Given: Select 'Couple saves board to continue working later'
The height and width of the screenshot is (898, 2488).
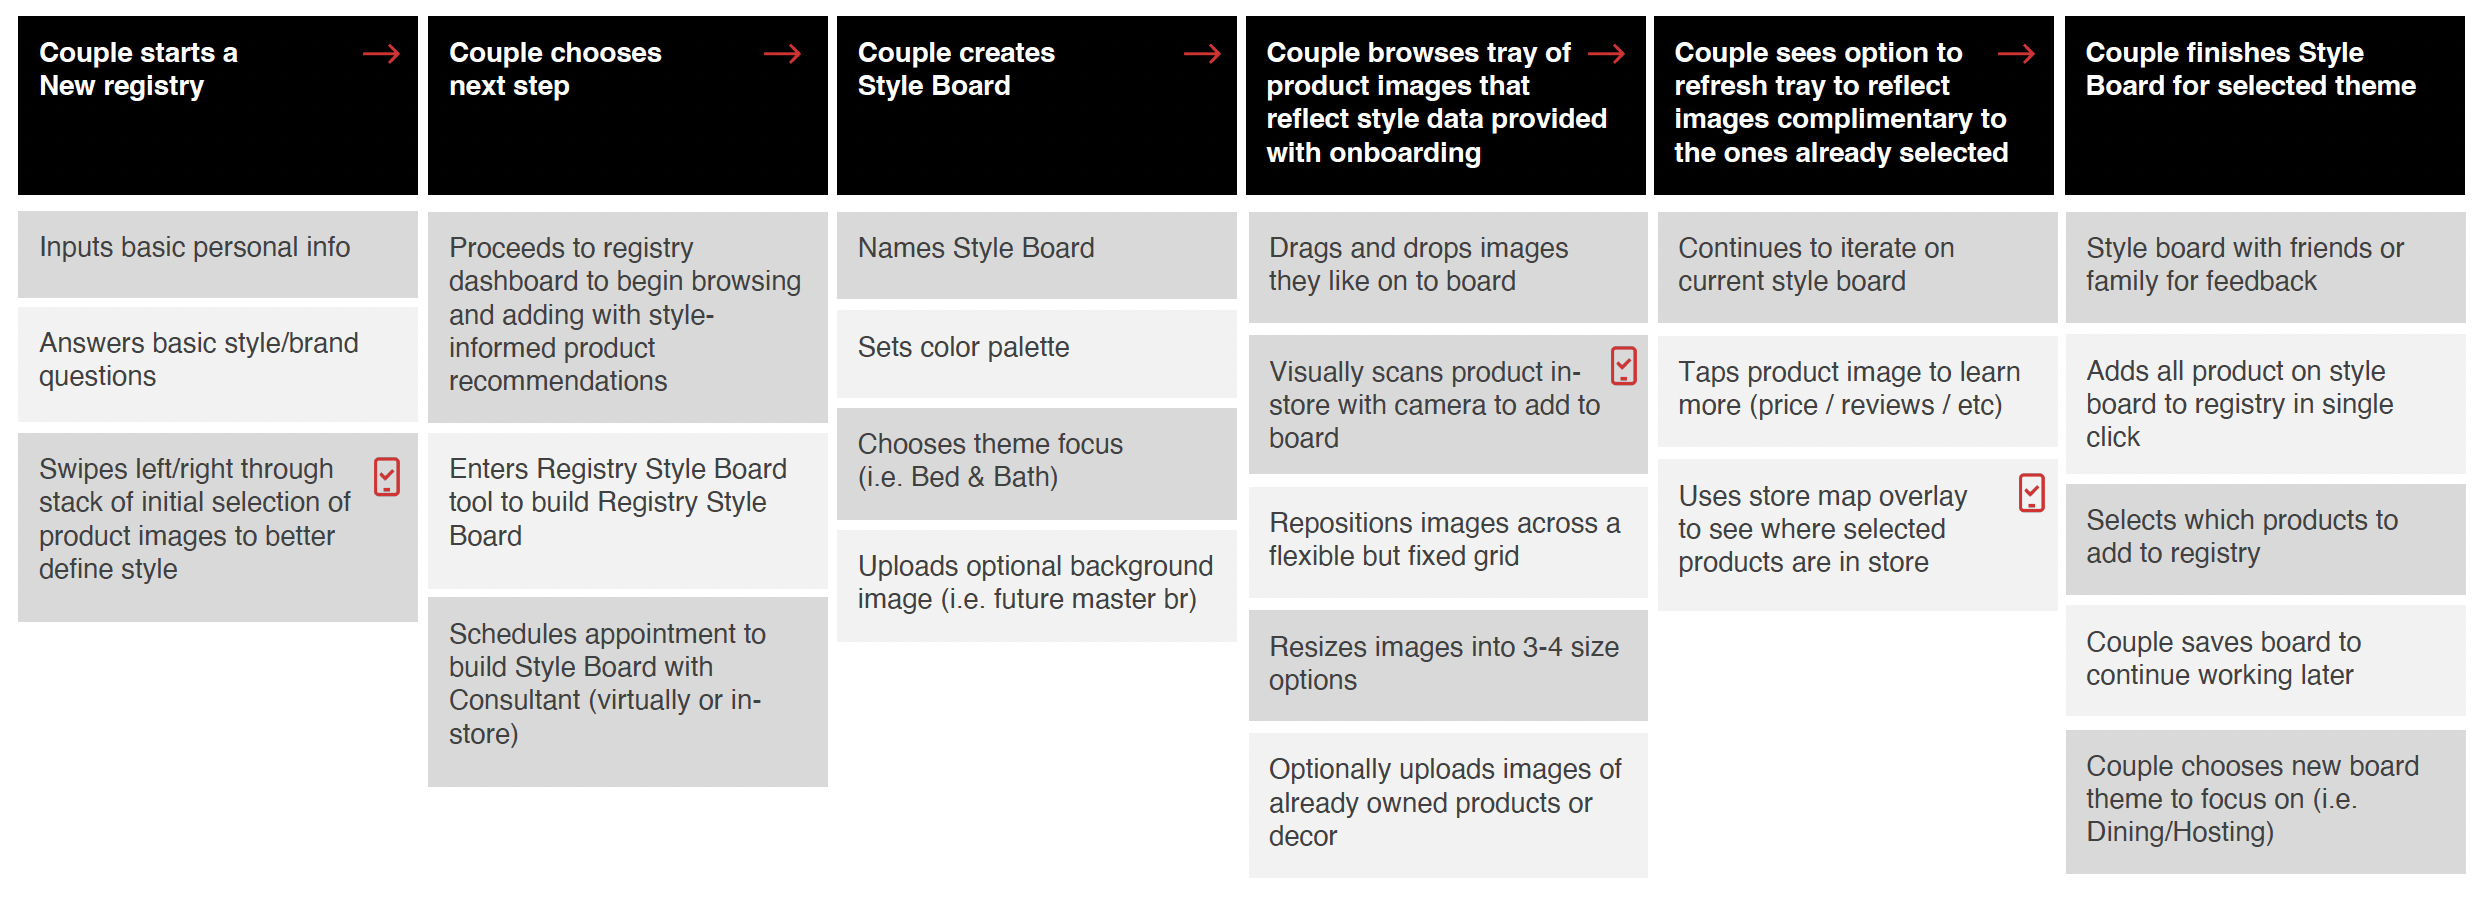Looking at the screenshot, I should coord(2266,660).
